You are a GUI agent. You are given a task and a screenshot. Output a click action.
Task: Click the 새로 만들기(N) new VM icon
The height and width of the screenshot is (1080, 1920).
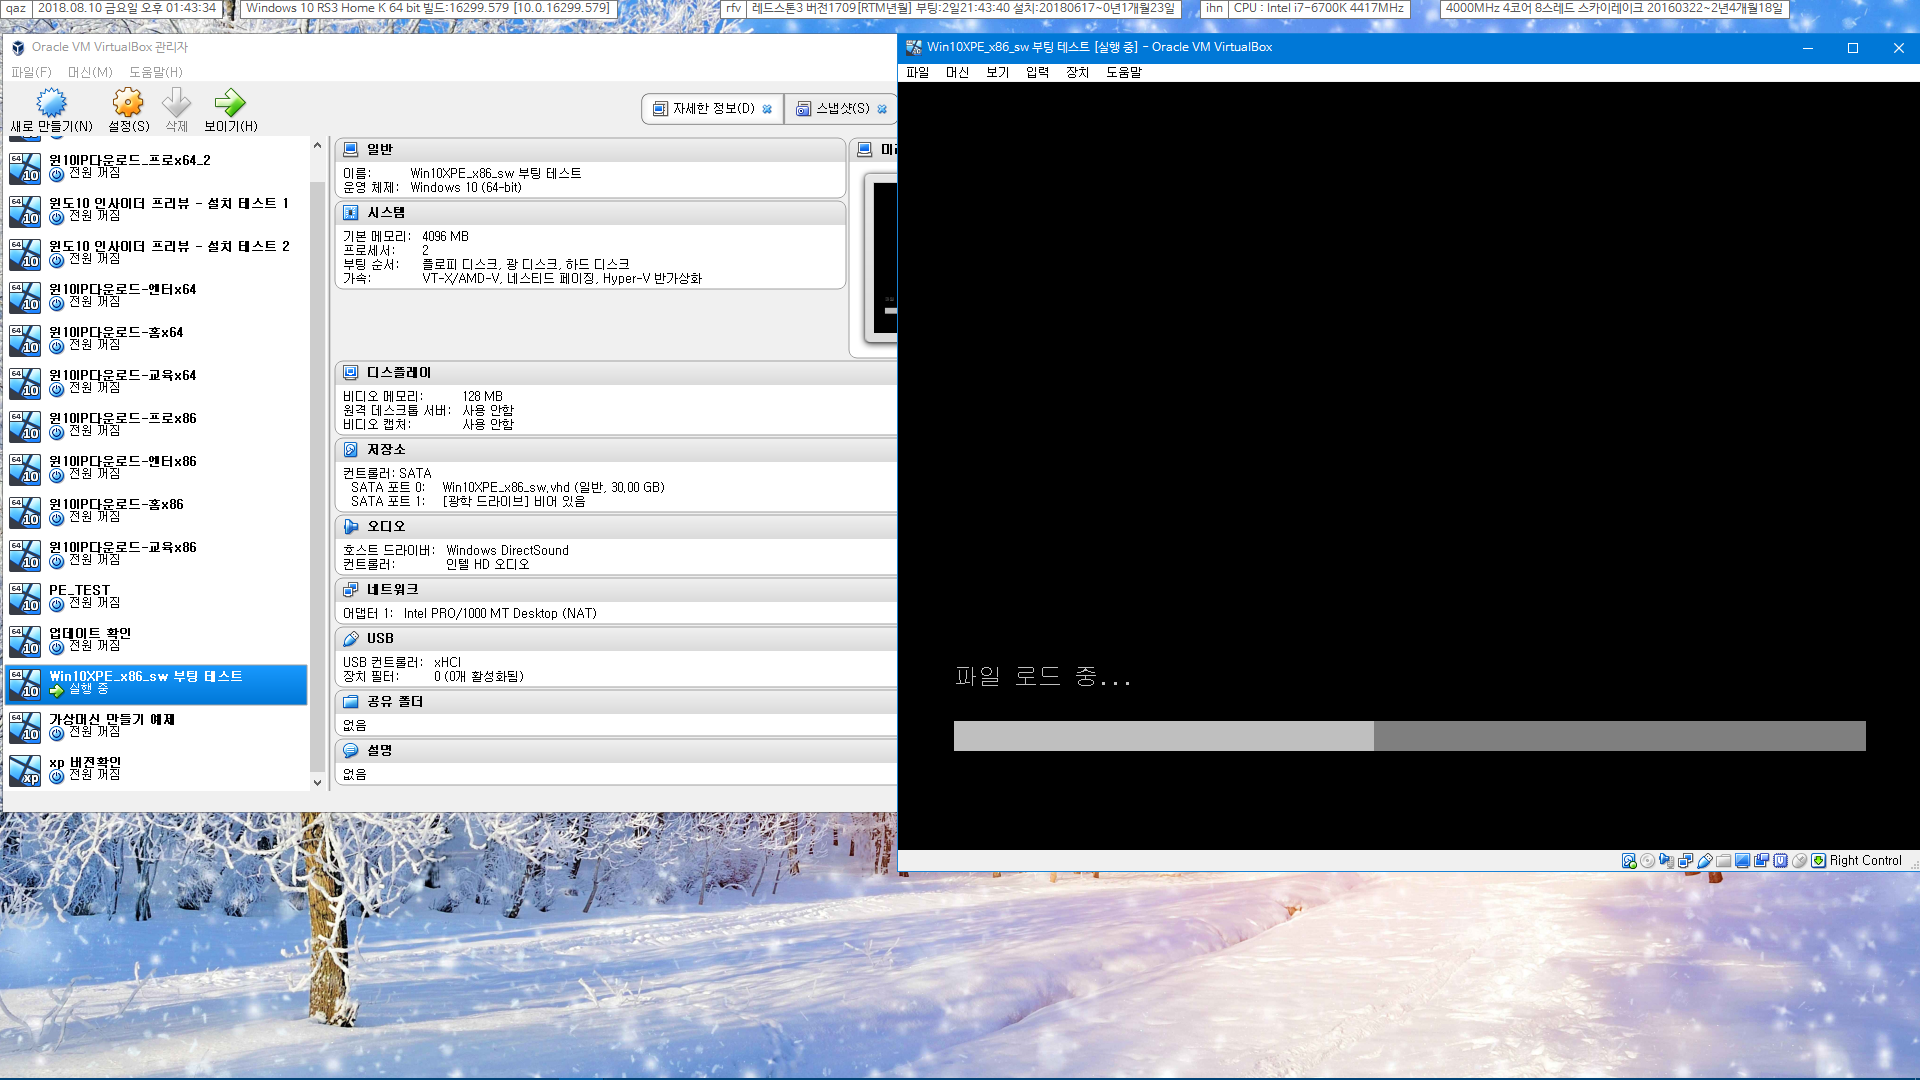pyautogui.click(x=51, y=102)
